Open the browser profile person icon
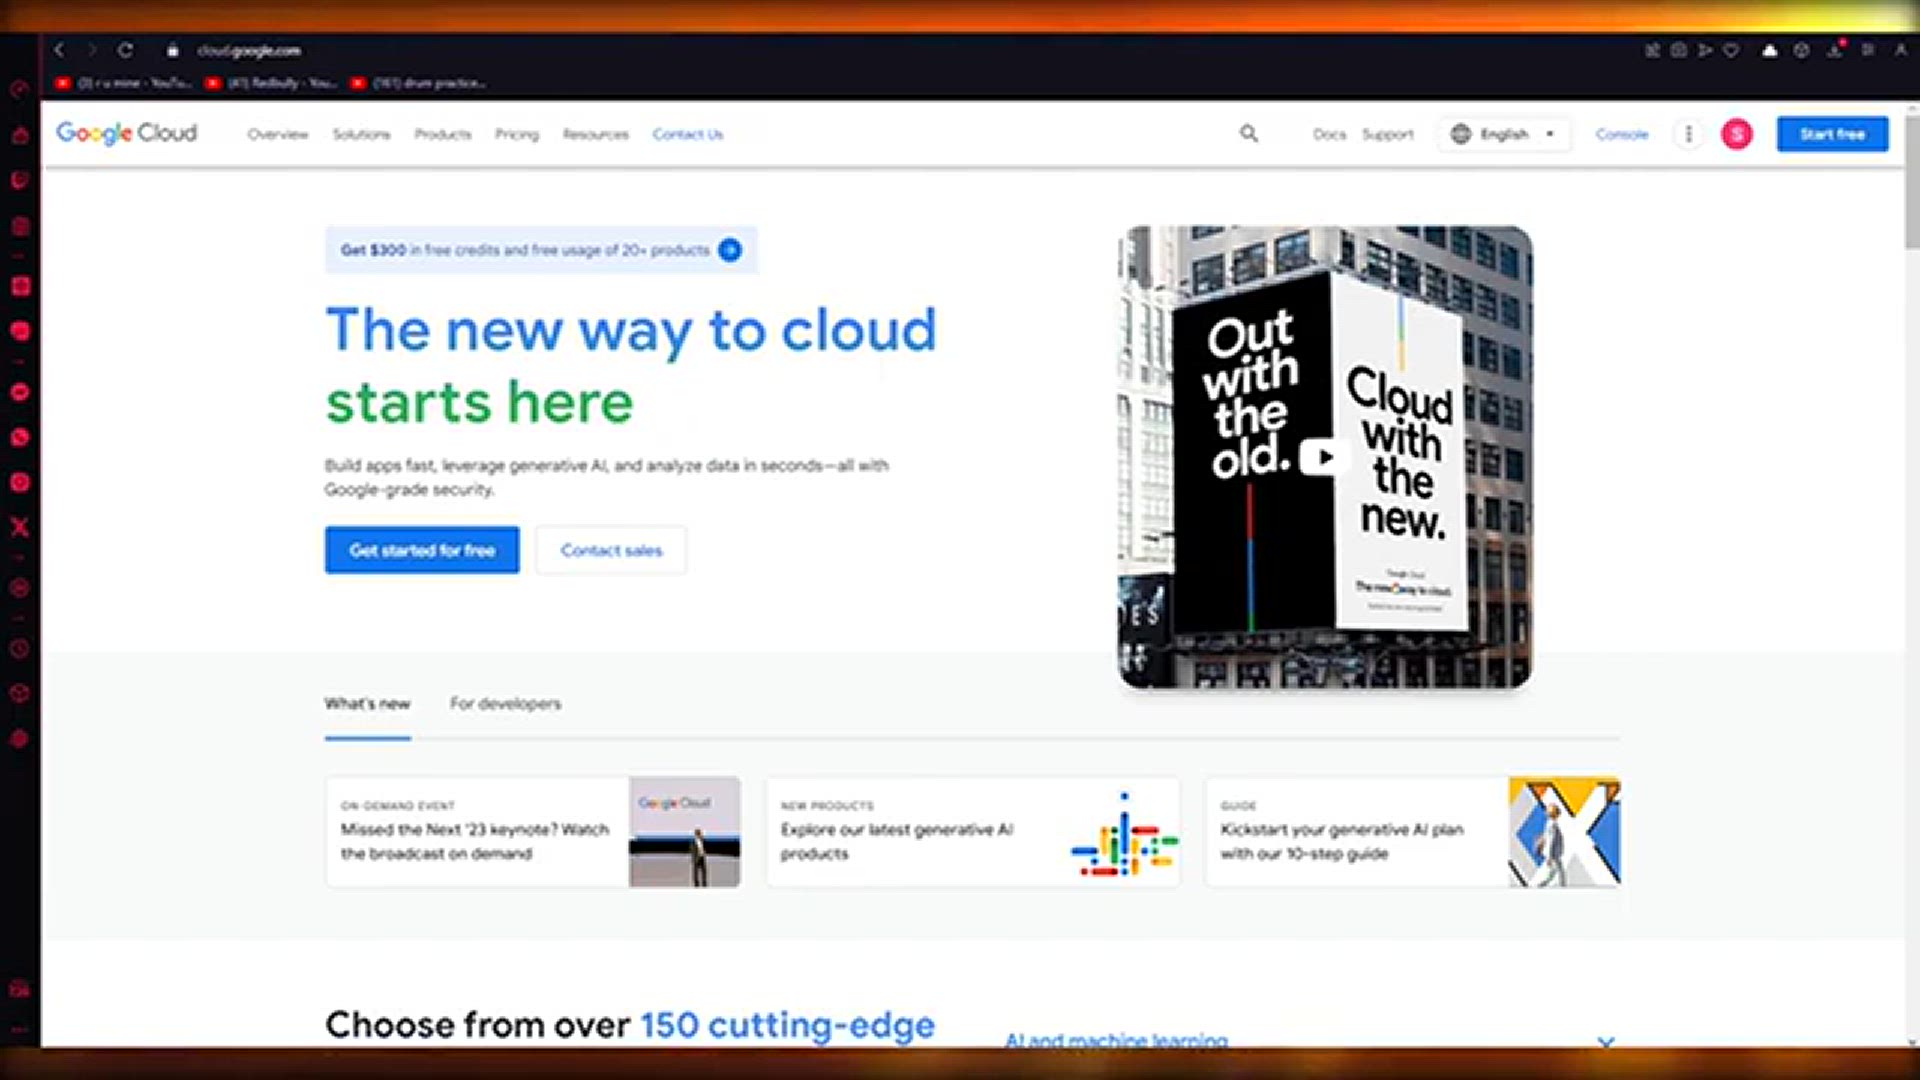 [x=1900, y=50]
